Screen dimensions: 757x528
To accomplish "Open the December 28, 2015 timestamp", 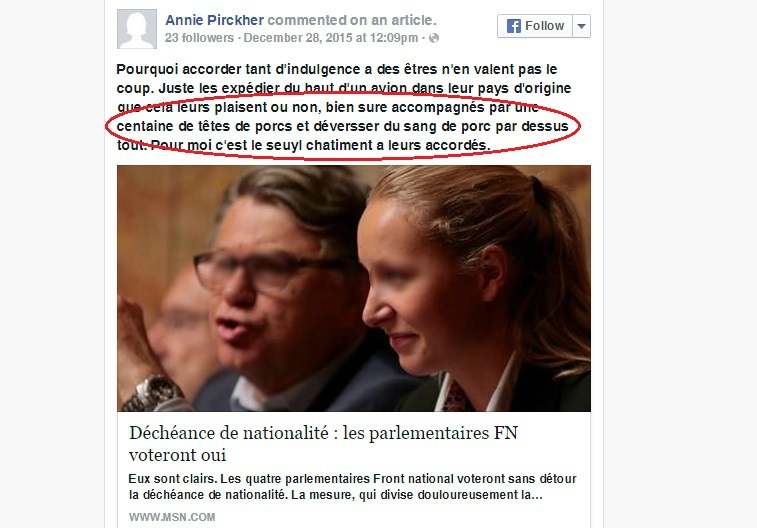I will coord(331,38).
